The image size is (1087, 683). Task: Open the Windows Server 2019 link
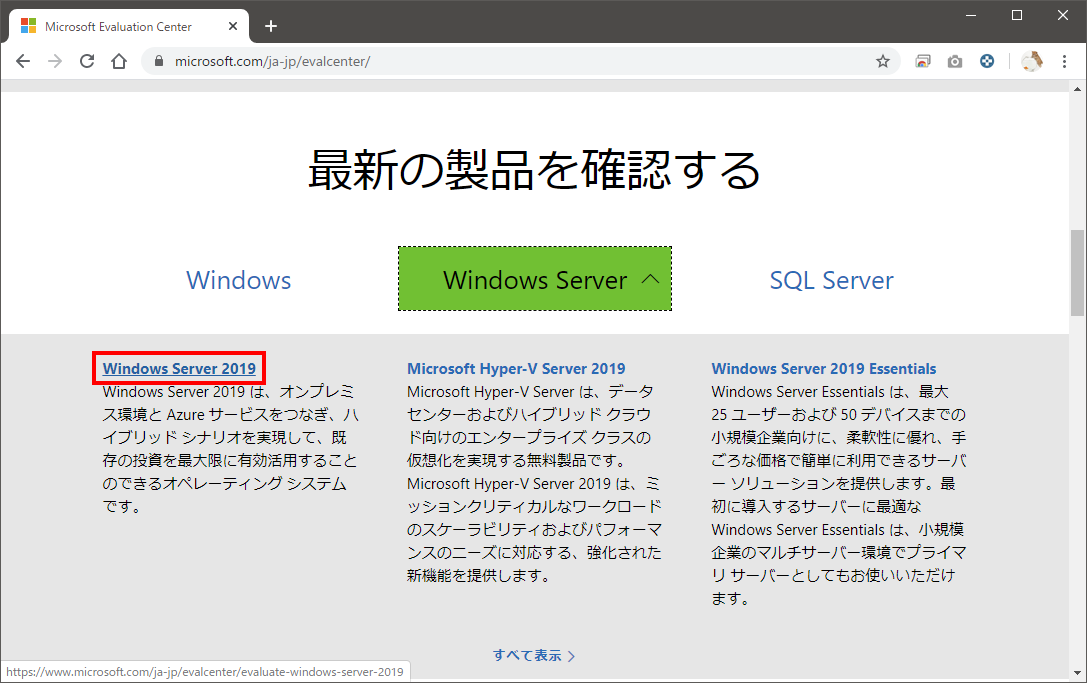tap(178, 368)
